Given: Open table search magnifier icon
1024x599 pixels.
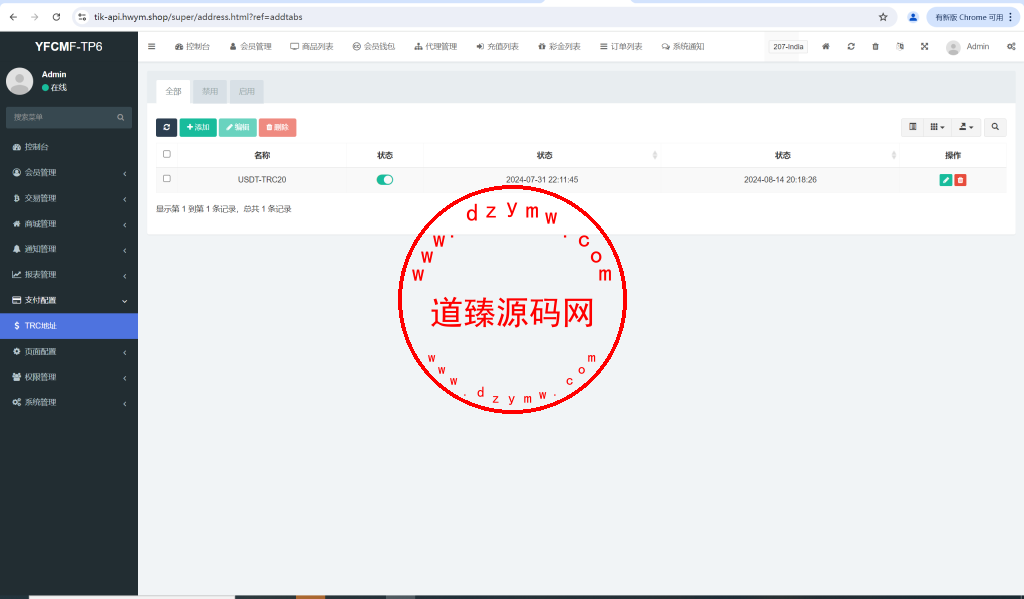Looking at the screenshot, I should pos(995,127).
